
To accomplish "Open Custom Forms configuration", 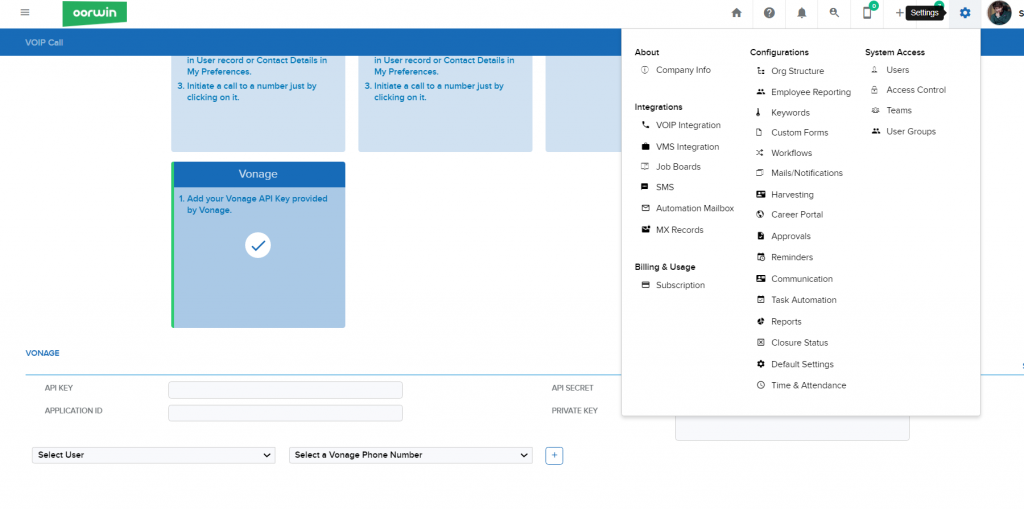I will pos(799,133).
